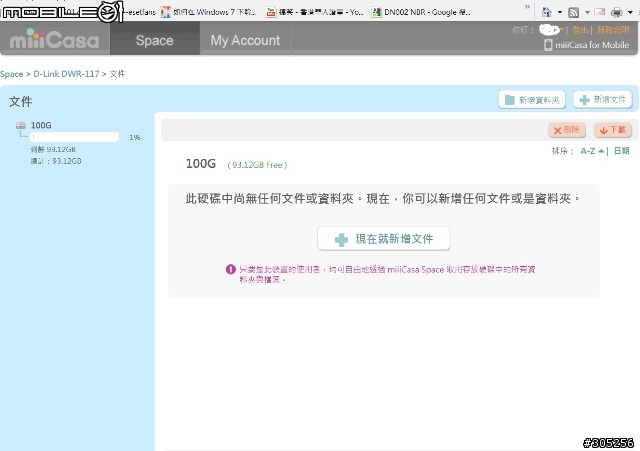Switch to the Space tab
Image resolution: width=640 pixels, height=451 pixels.
pyautogui.click(x=155, y=40)
